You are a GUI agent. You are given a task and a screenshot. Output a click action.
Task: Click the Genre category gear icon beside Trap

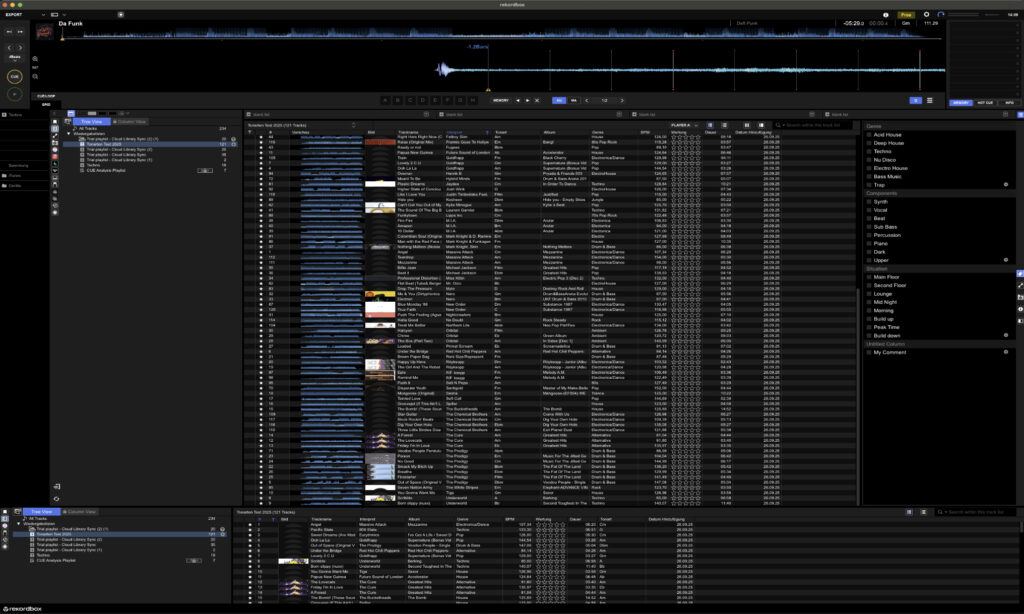(1006, 184)
